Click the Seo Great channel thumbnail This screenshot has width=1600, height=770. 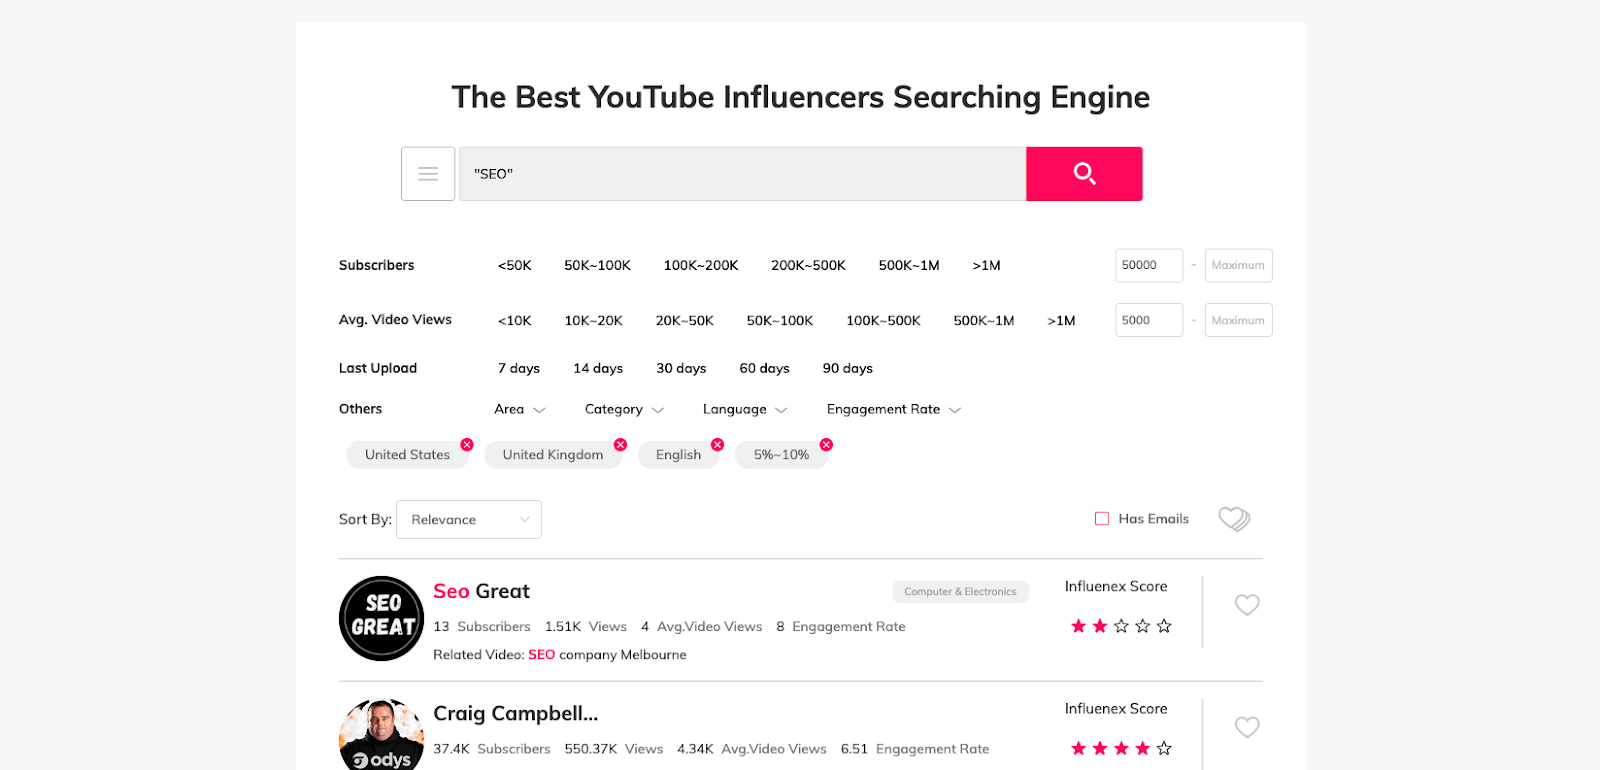coord(382,618)
